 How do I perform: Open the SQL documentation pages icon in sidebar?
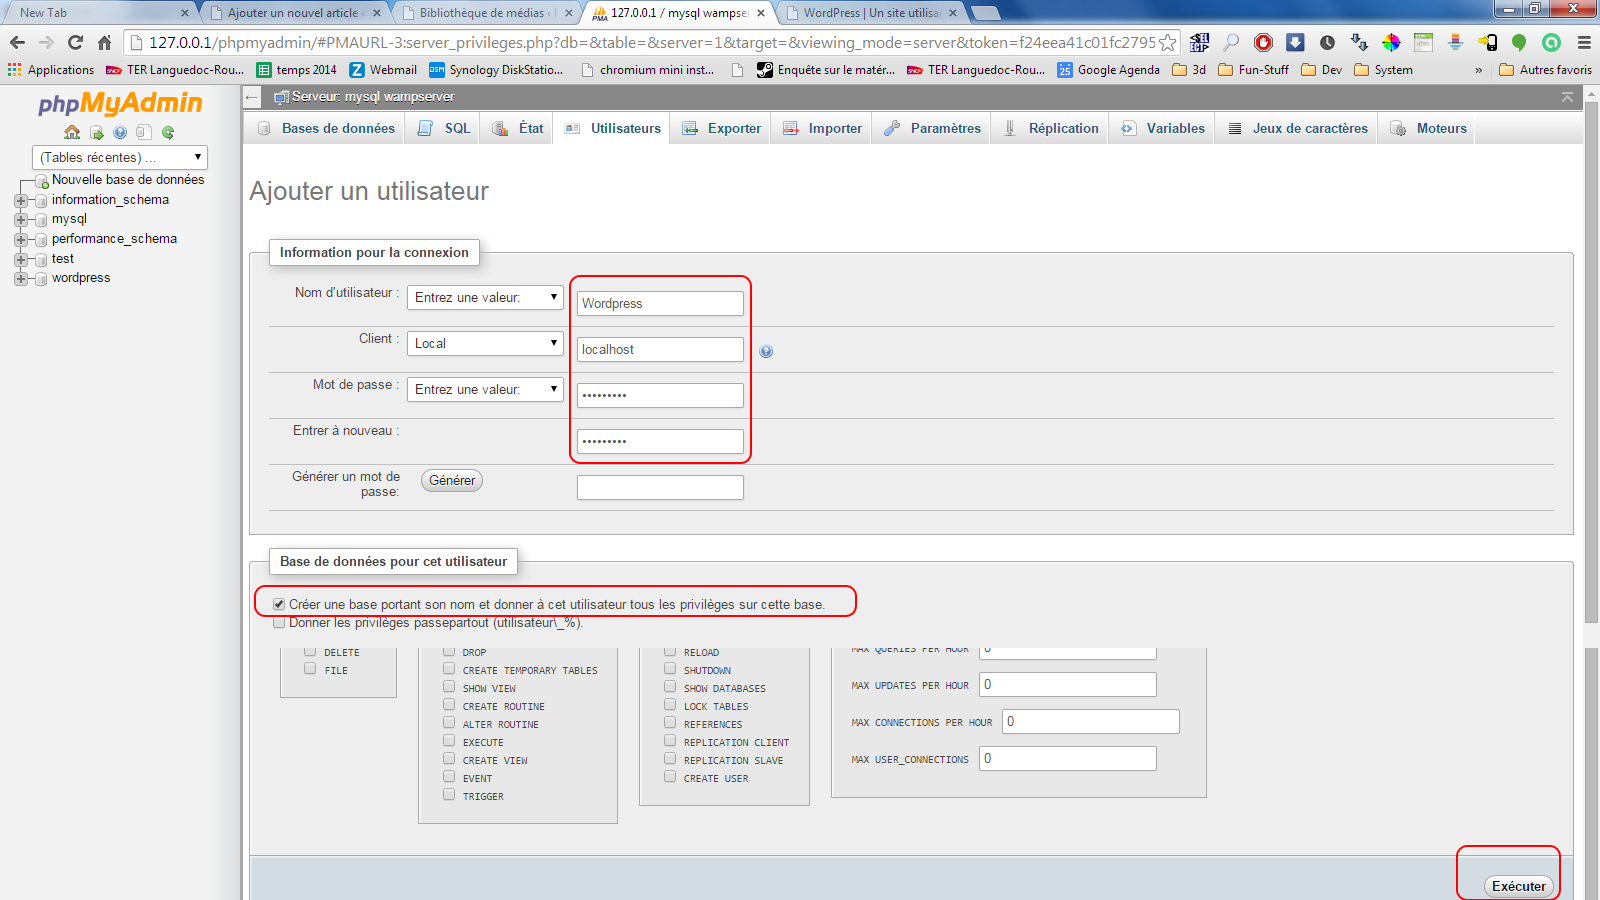pos(144,132)
